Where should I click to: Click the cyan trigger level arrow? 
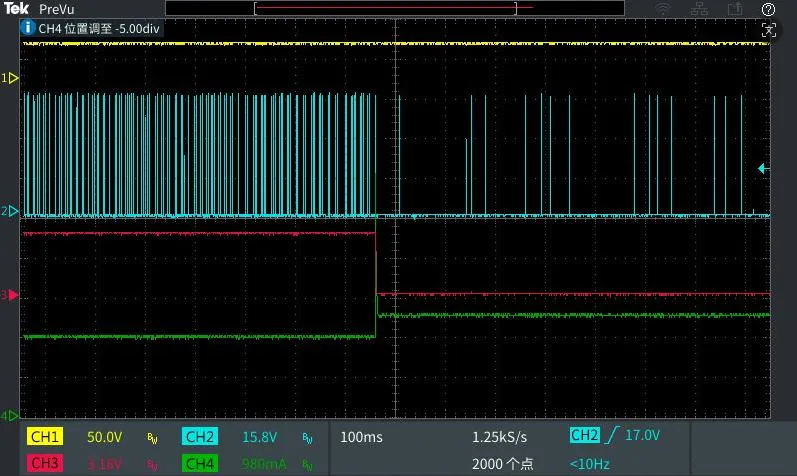tap(763, 168)
